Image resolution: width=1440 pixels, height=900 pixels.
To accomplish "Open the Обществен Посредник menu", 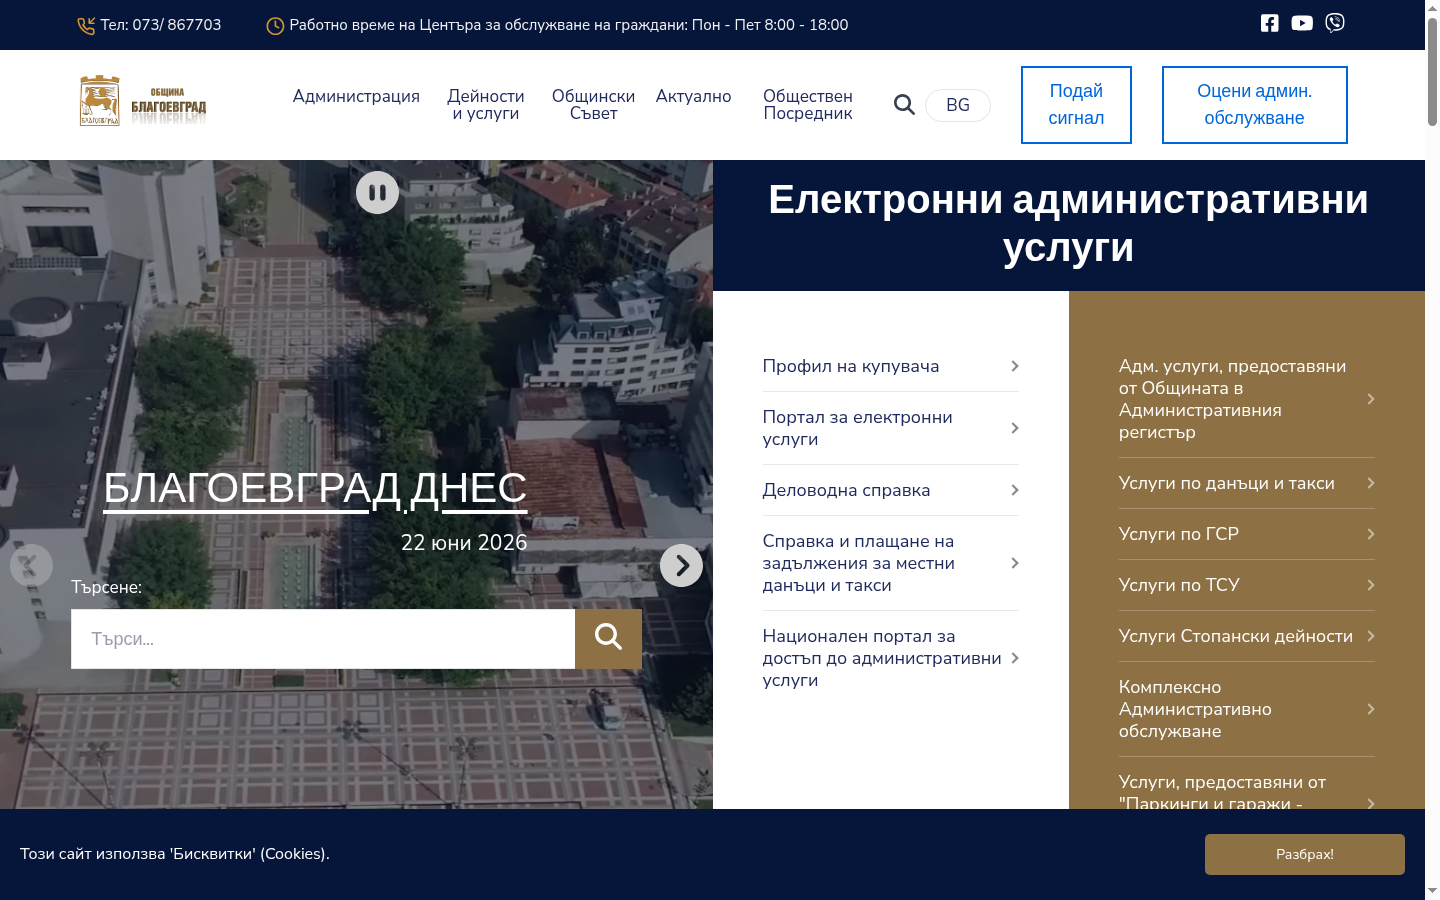I will pyautogui.click(x=808, y=105).
